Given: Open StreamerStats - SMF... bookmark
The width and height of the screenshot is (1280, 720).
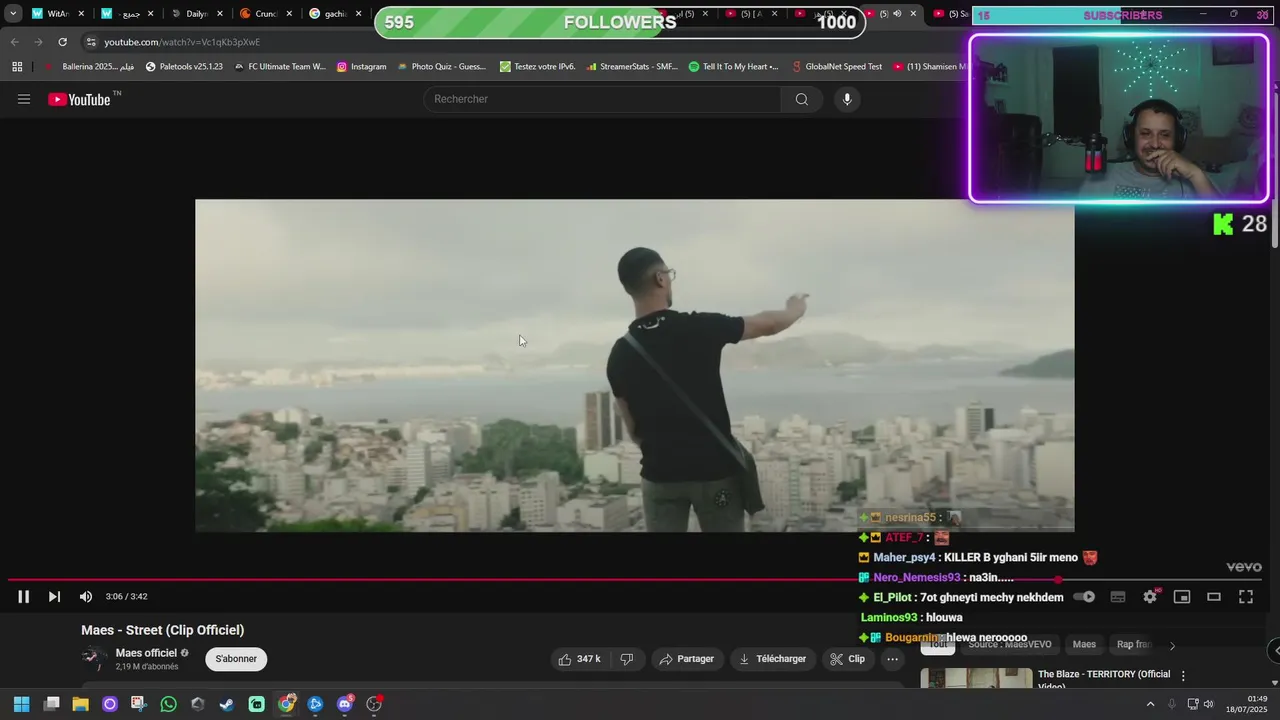Looking at the screenshot, I should coord(631,67).
